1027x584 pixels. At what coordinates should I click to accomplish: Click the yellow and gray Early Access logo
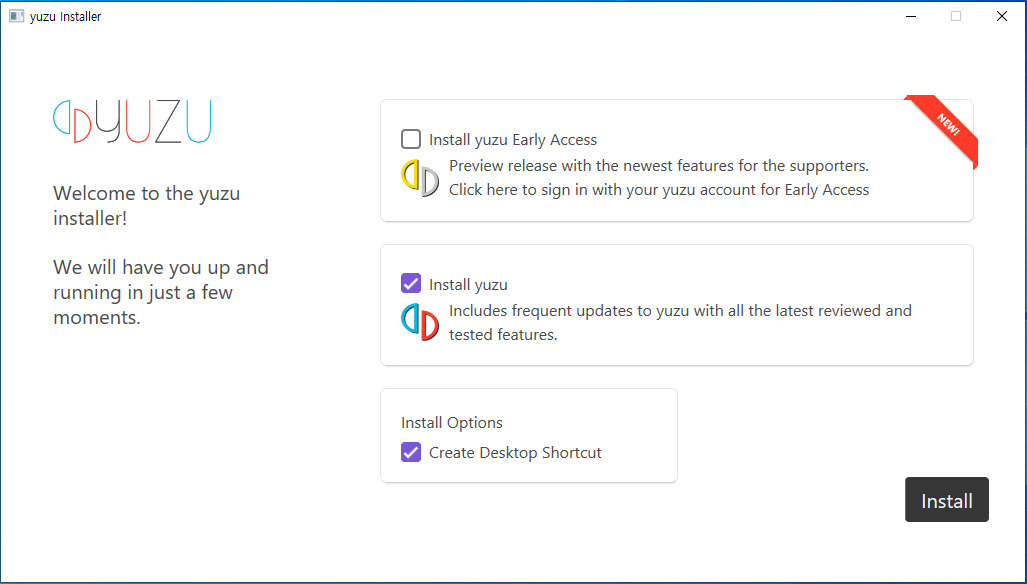tap(420, 178)
